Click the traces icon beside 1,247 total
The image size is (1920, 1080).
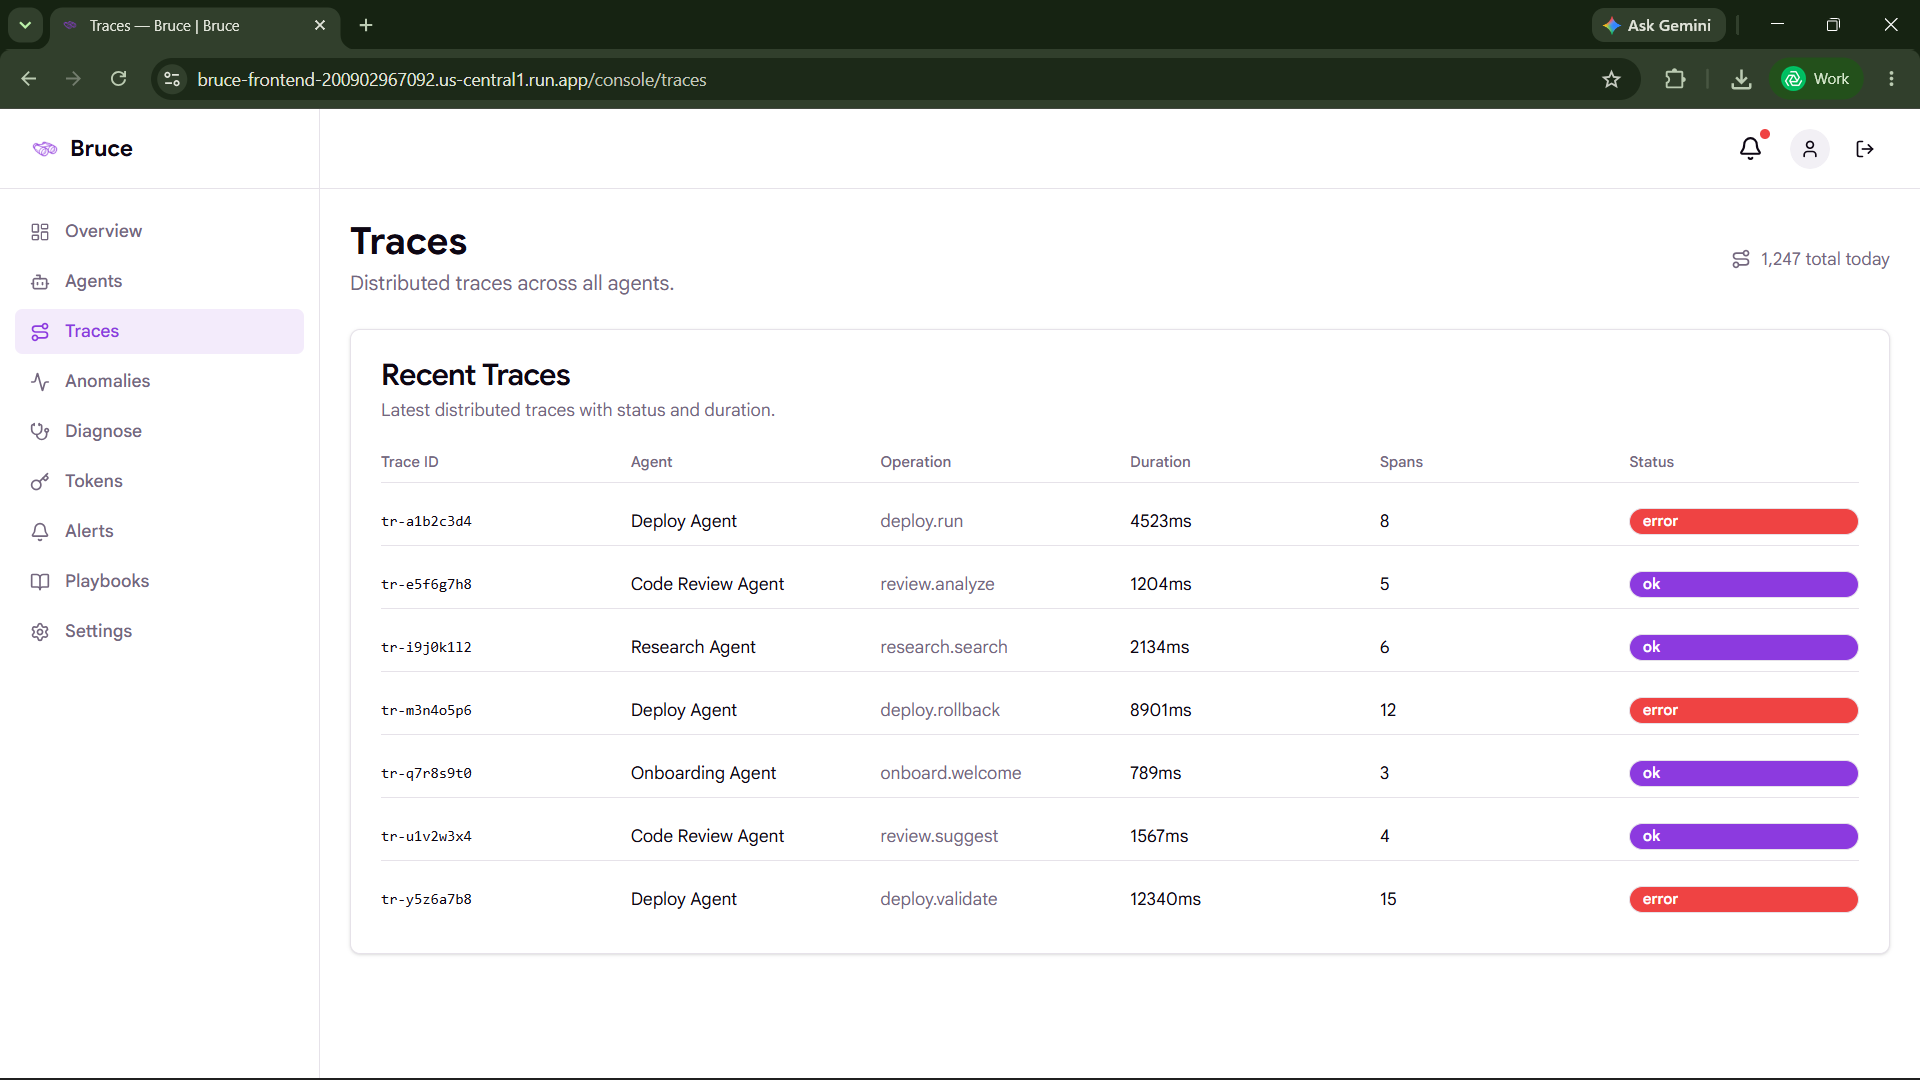[x=1741, y=259]
